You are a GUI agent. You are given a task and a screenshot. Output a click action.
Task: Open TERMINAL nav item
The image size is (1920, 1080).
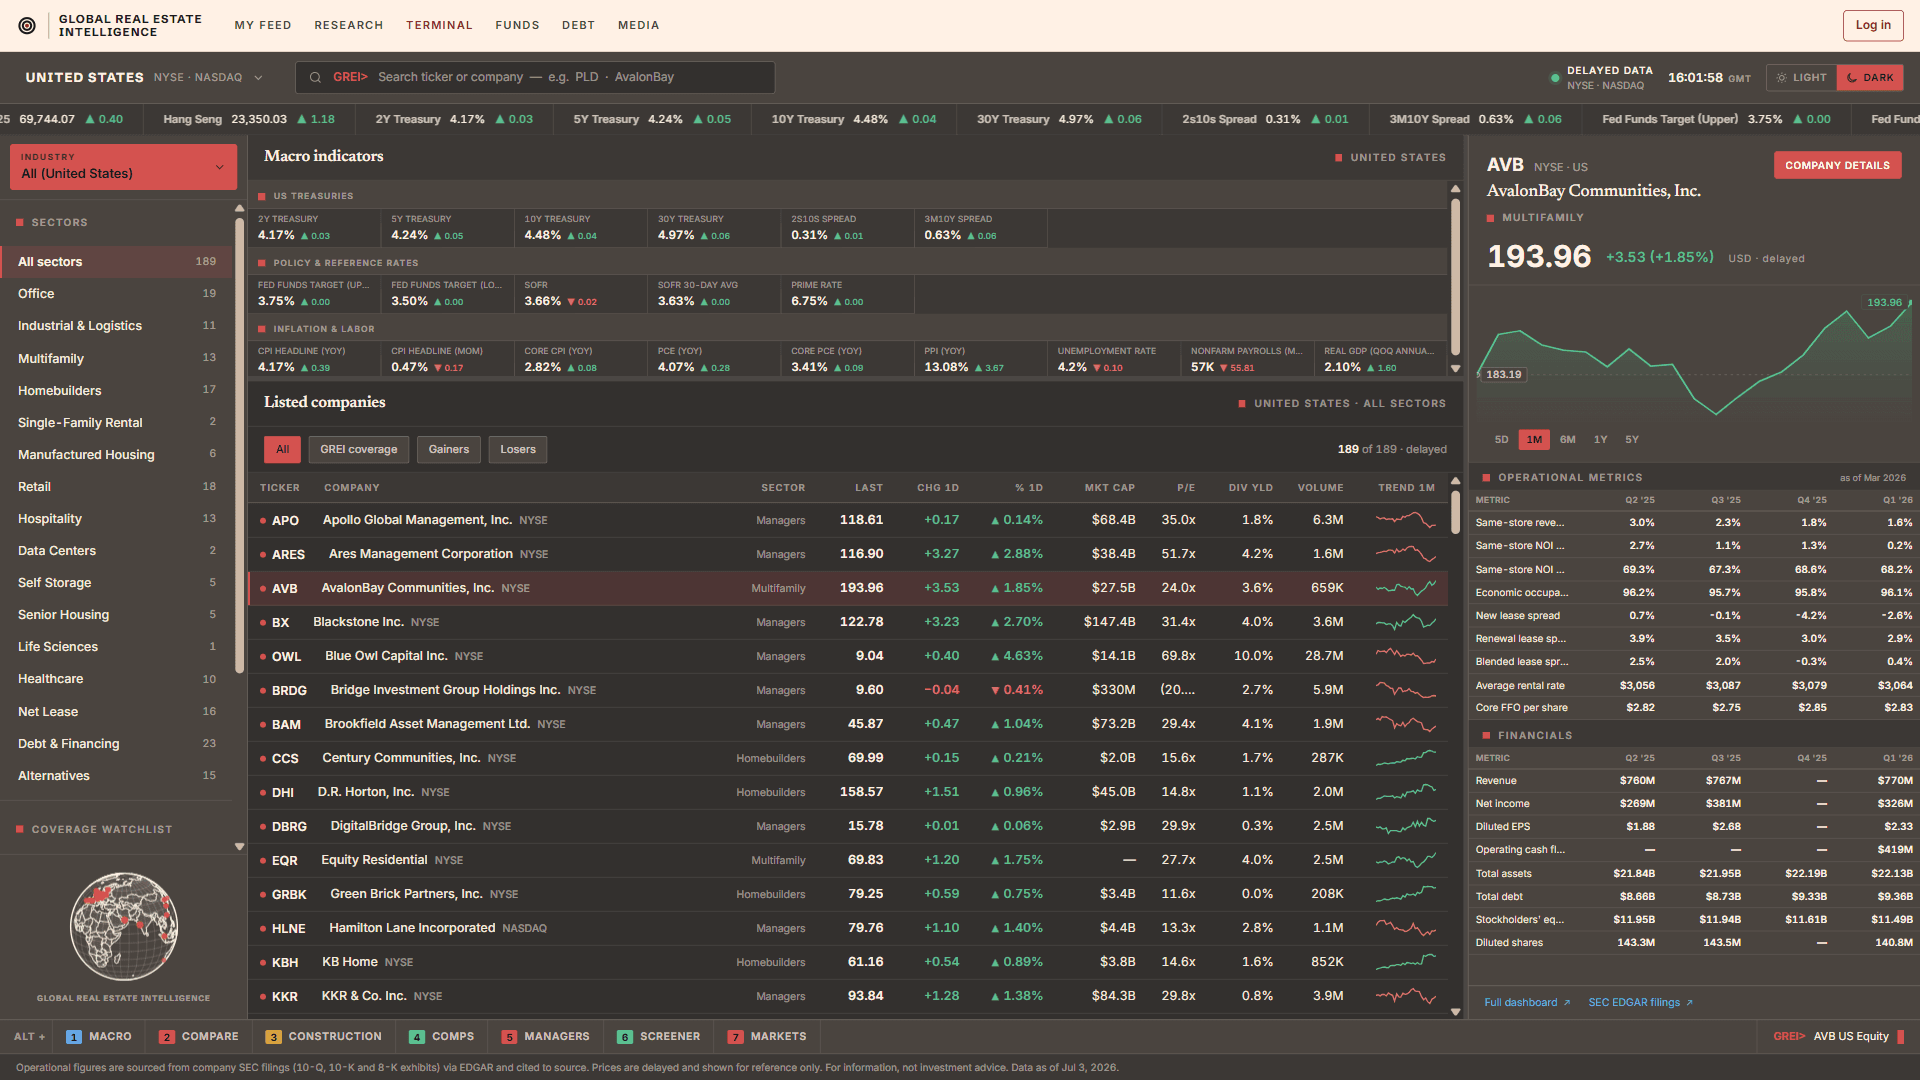pos(439,25)
